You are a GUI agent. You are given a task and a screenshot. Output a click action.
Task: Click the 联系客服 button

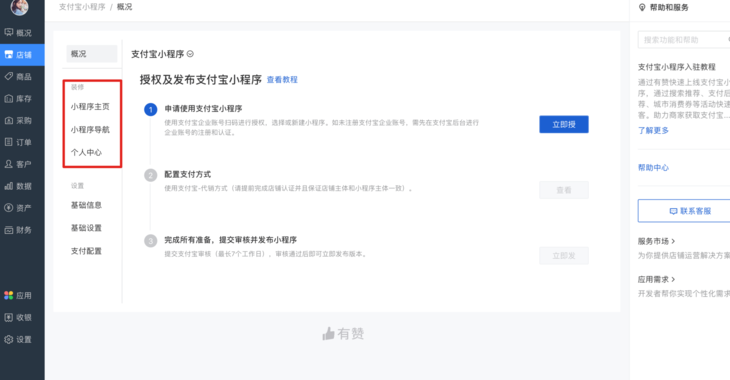coord(684,211)
